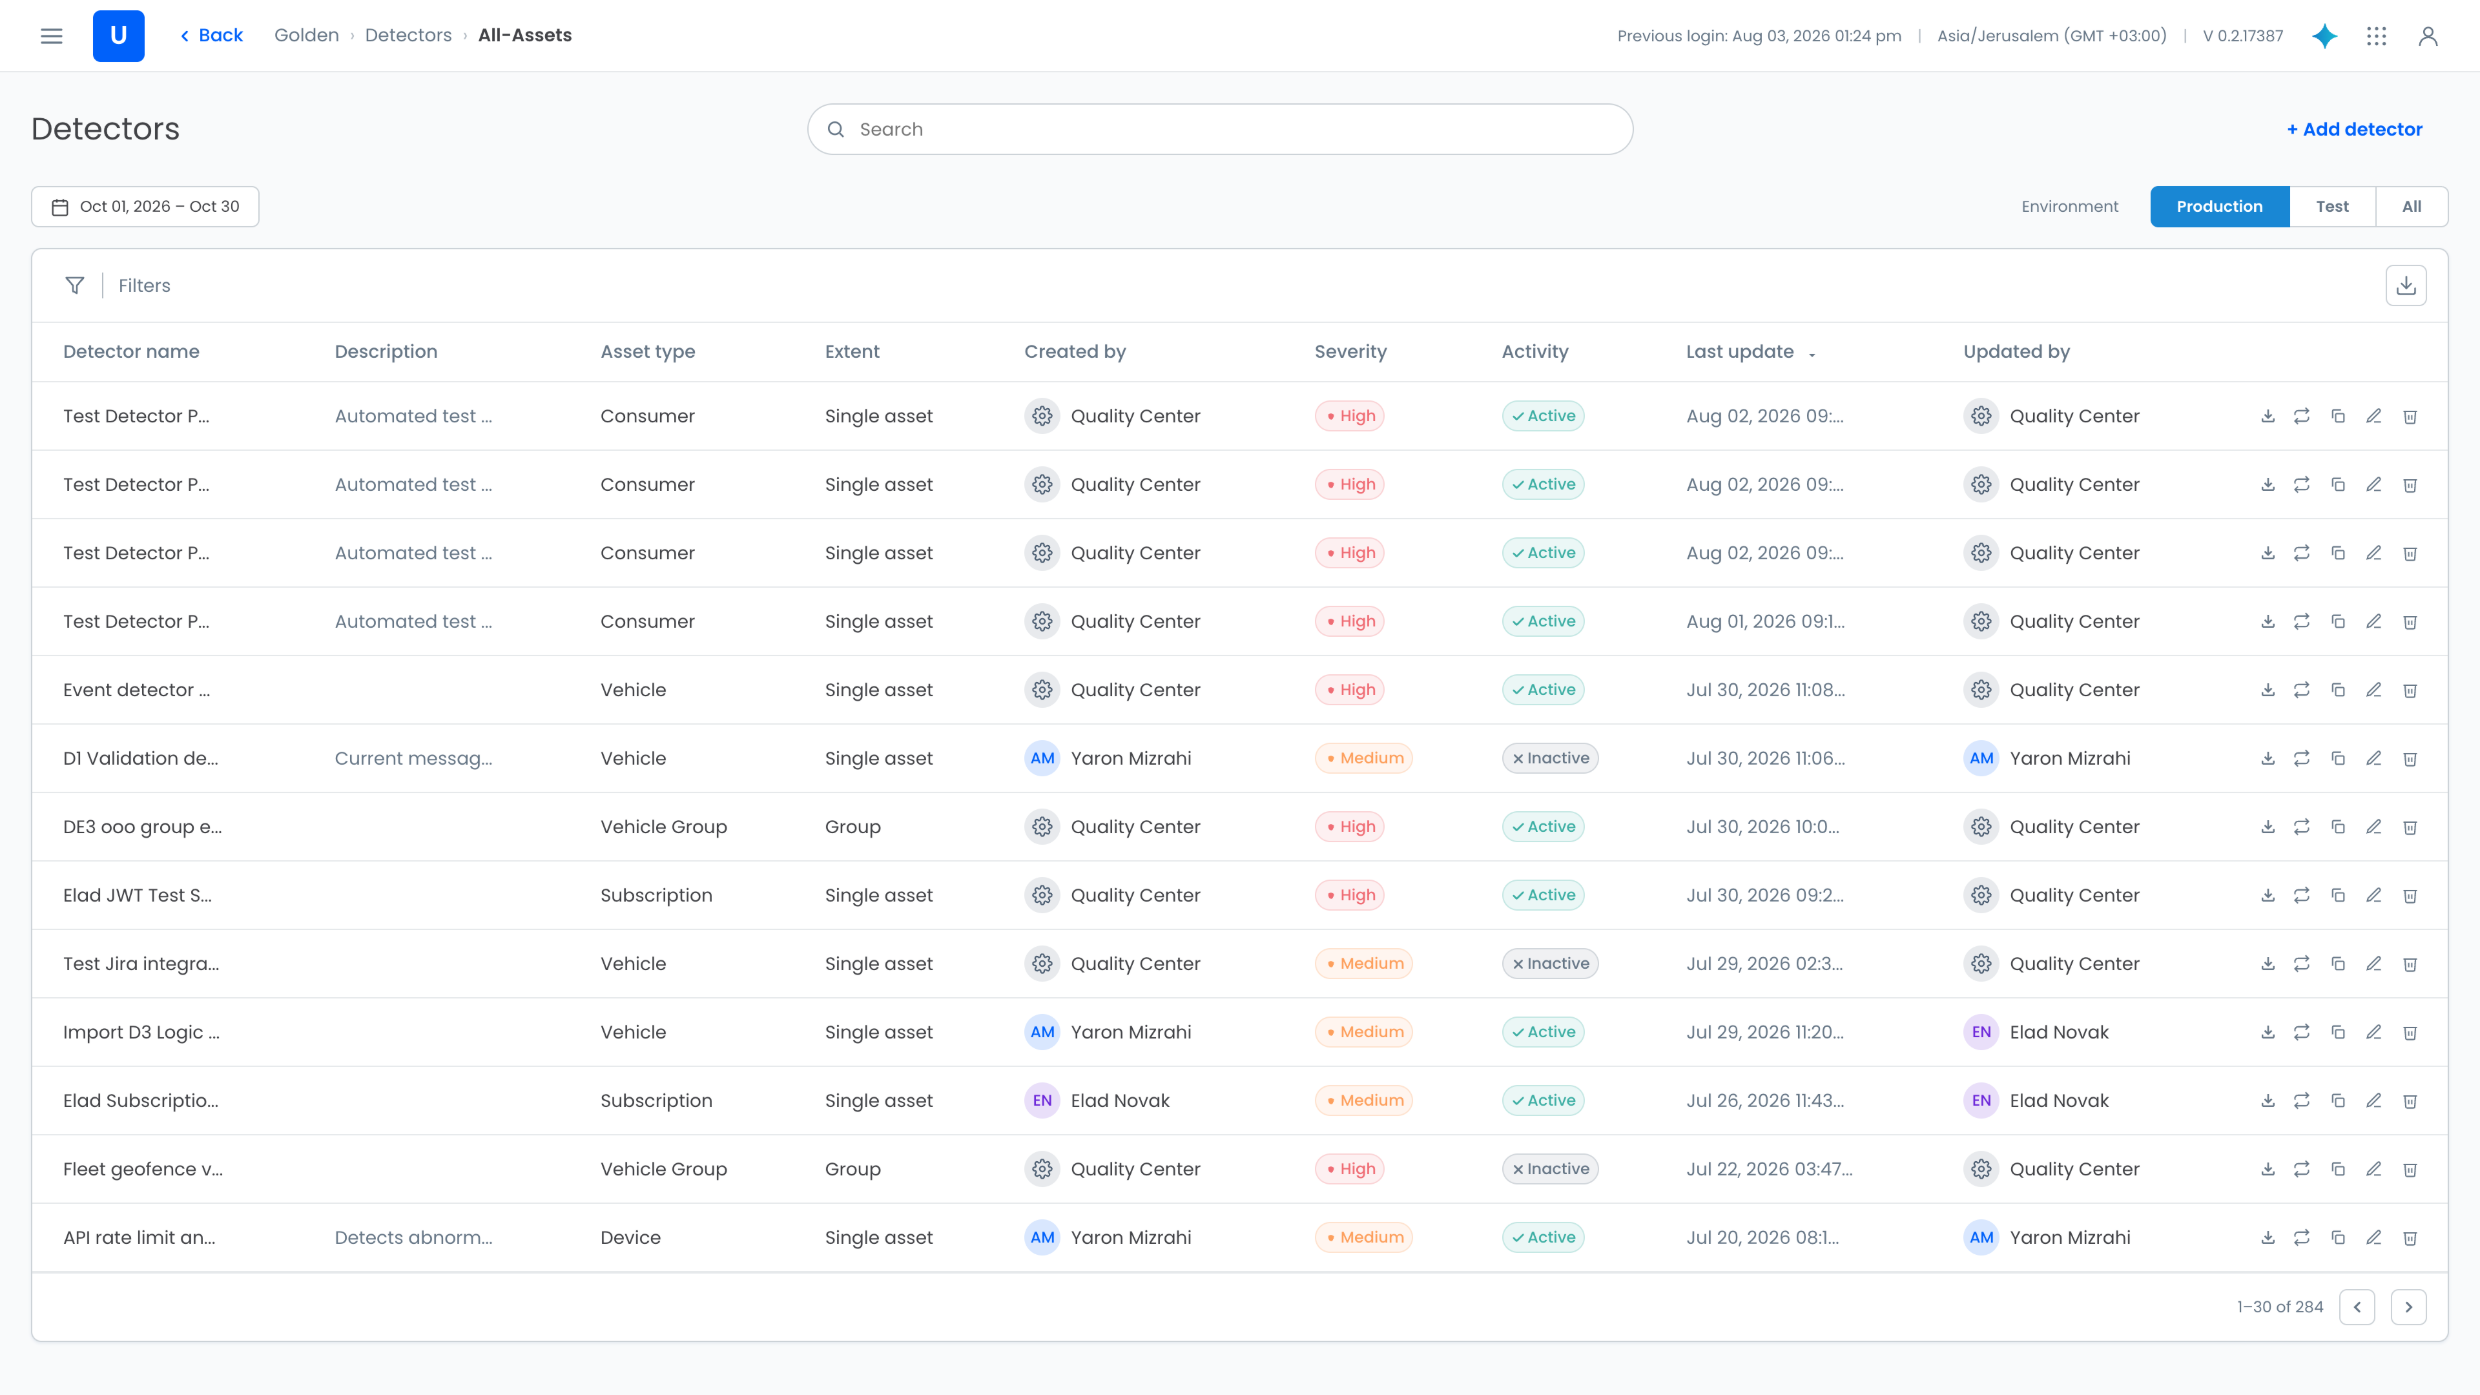The width and height of the screenshot is (2480, 1395).
Task: Open the 'Event detector ...' row name
Action: [136, 690]
